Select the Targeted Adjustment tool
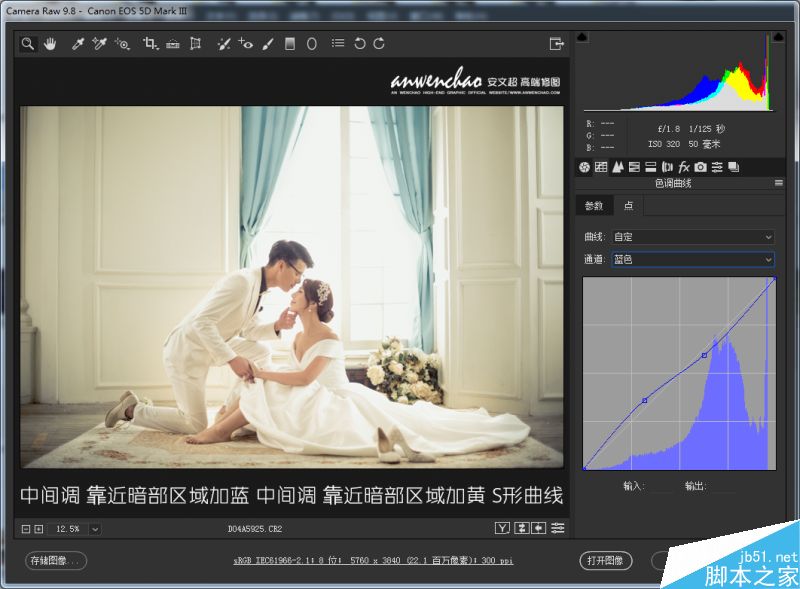Viewport: 800px width, 589px height. click(x=122, y=44)
